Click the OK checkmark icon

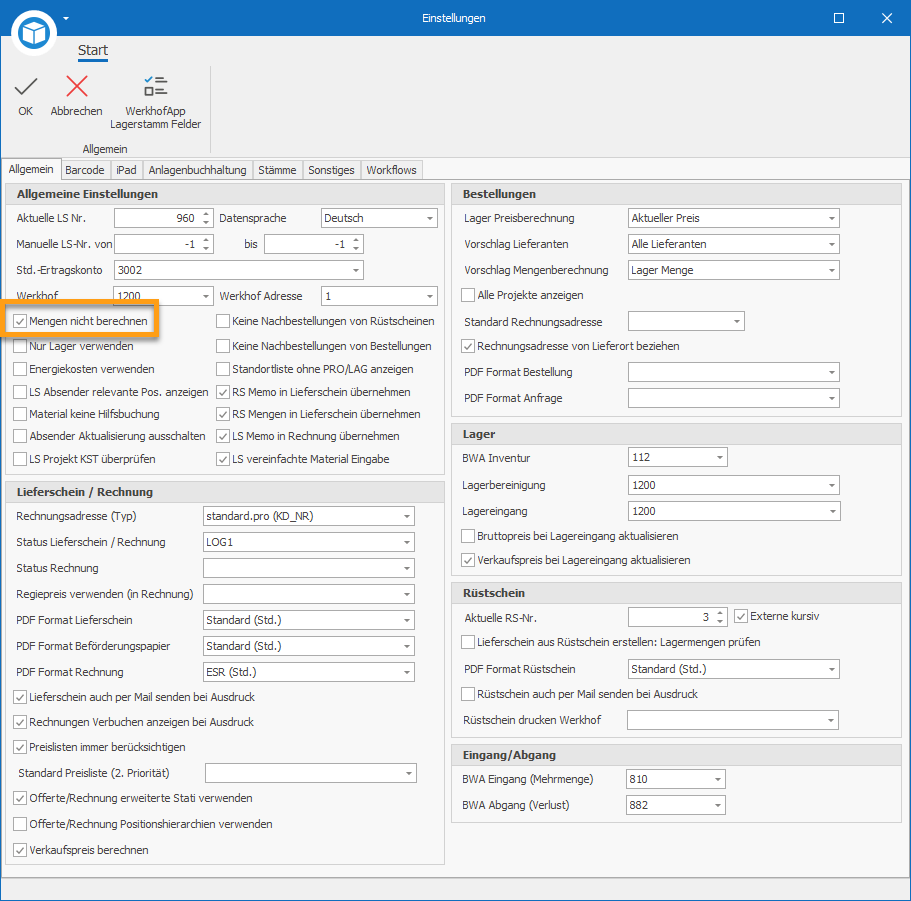[26, 87]
